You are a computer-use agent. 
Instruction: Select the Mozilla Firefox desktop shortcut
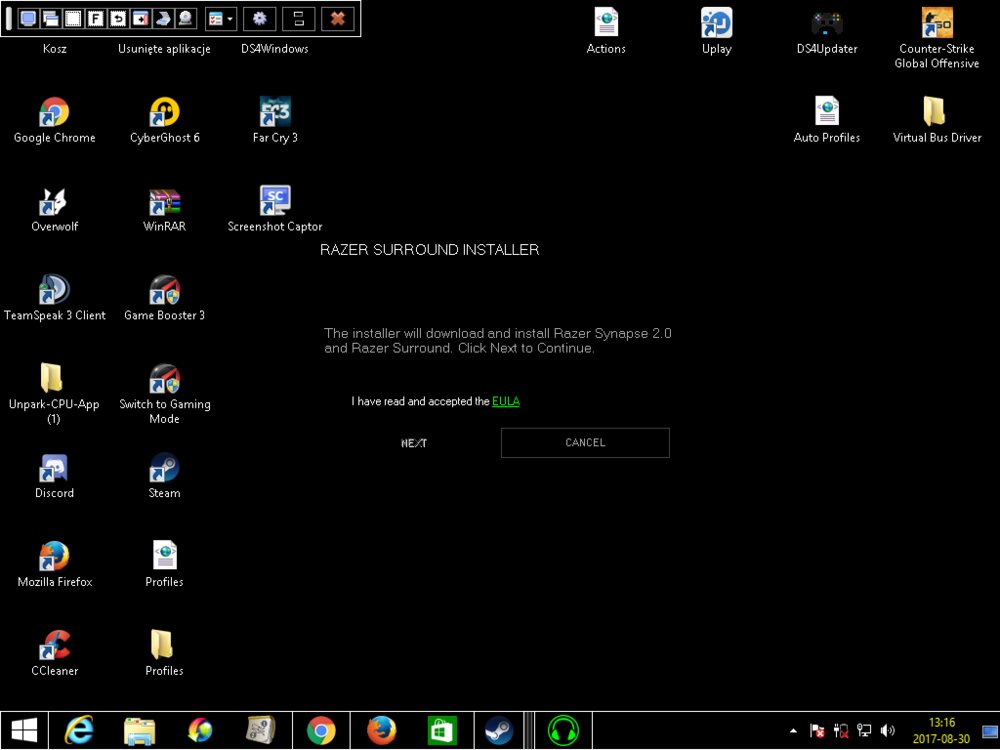coord(54,564)
